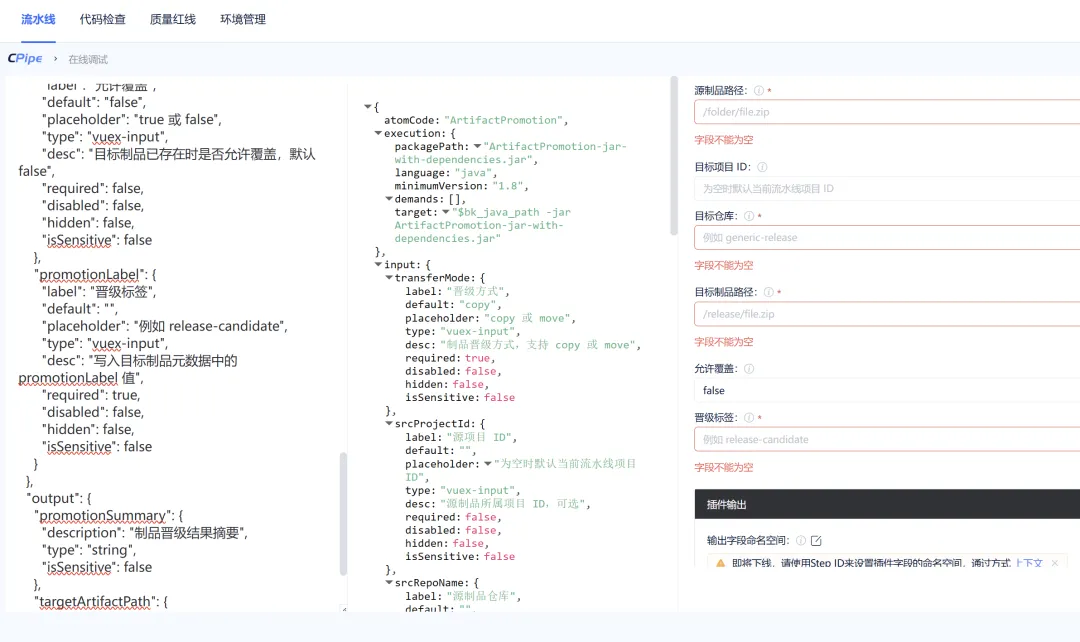Collapse the execution node in the JSON tree
Screen dimensions: 1080x642
(378, 133)
